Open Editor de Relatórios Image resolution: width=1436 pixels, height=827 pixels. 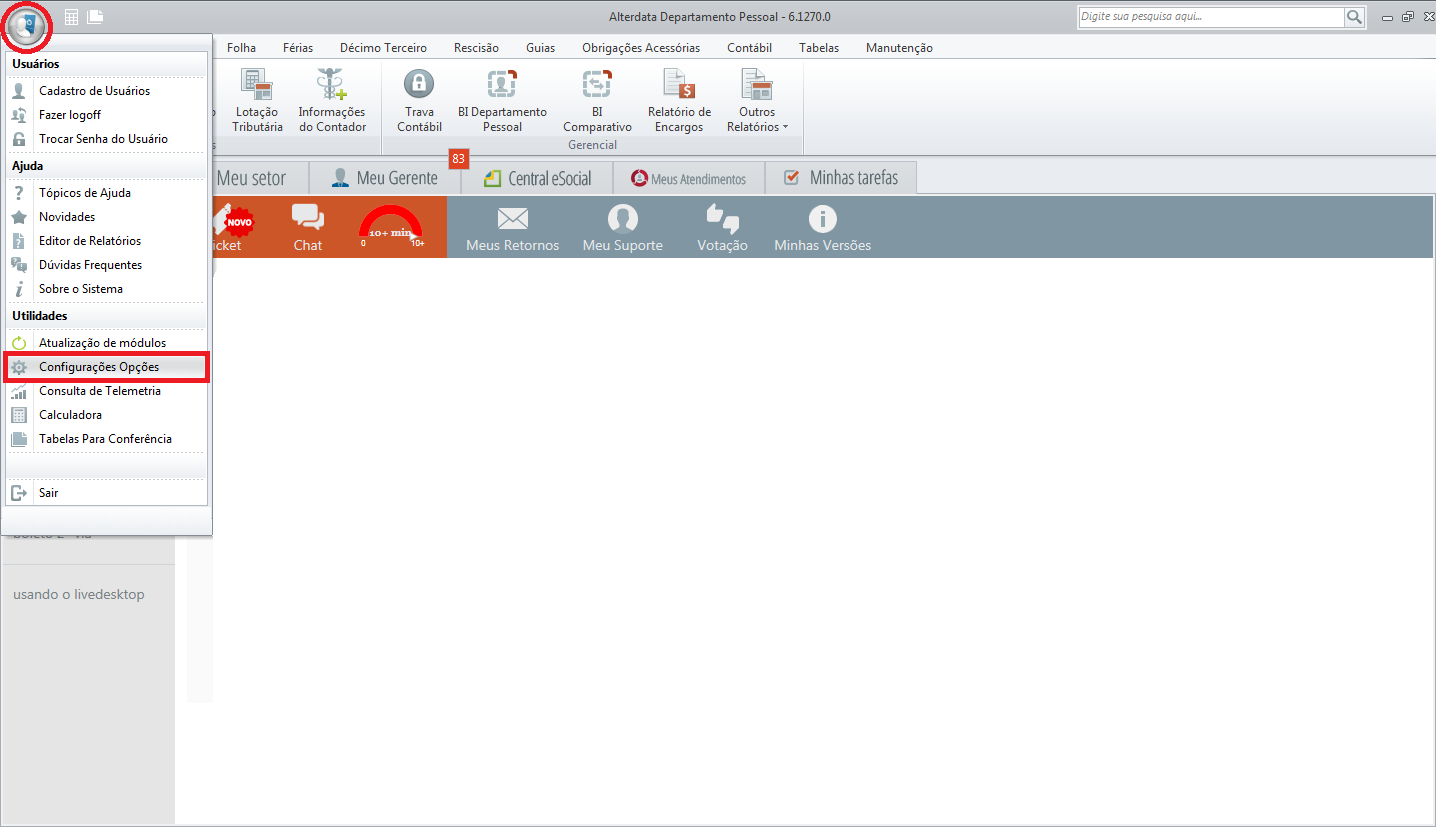[x=106, y=241]
